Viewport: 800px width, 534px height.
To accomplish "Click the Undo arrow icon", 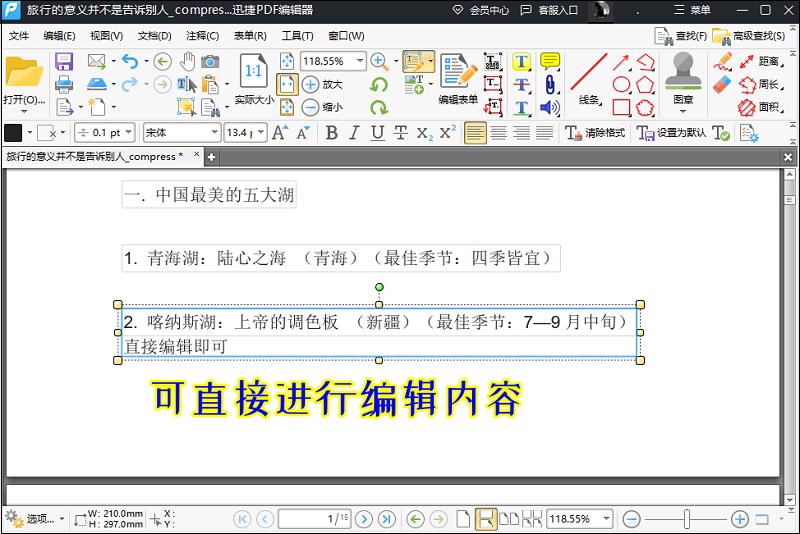I will [x=130, y=62].
